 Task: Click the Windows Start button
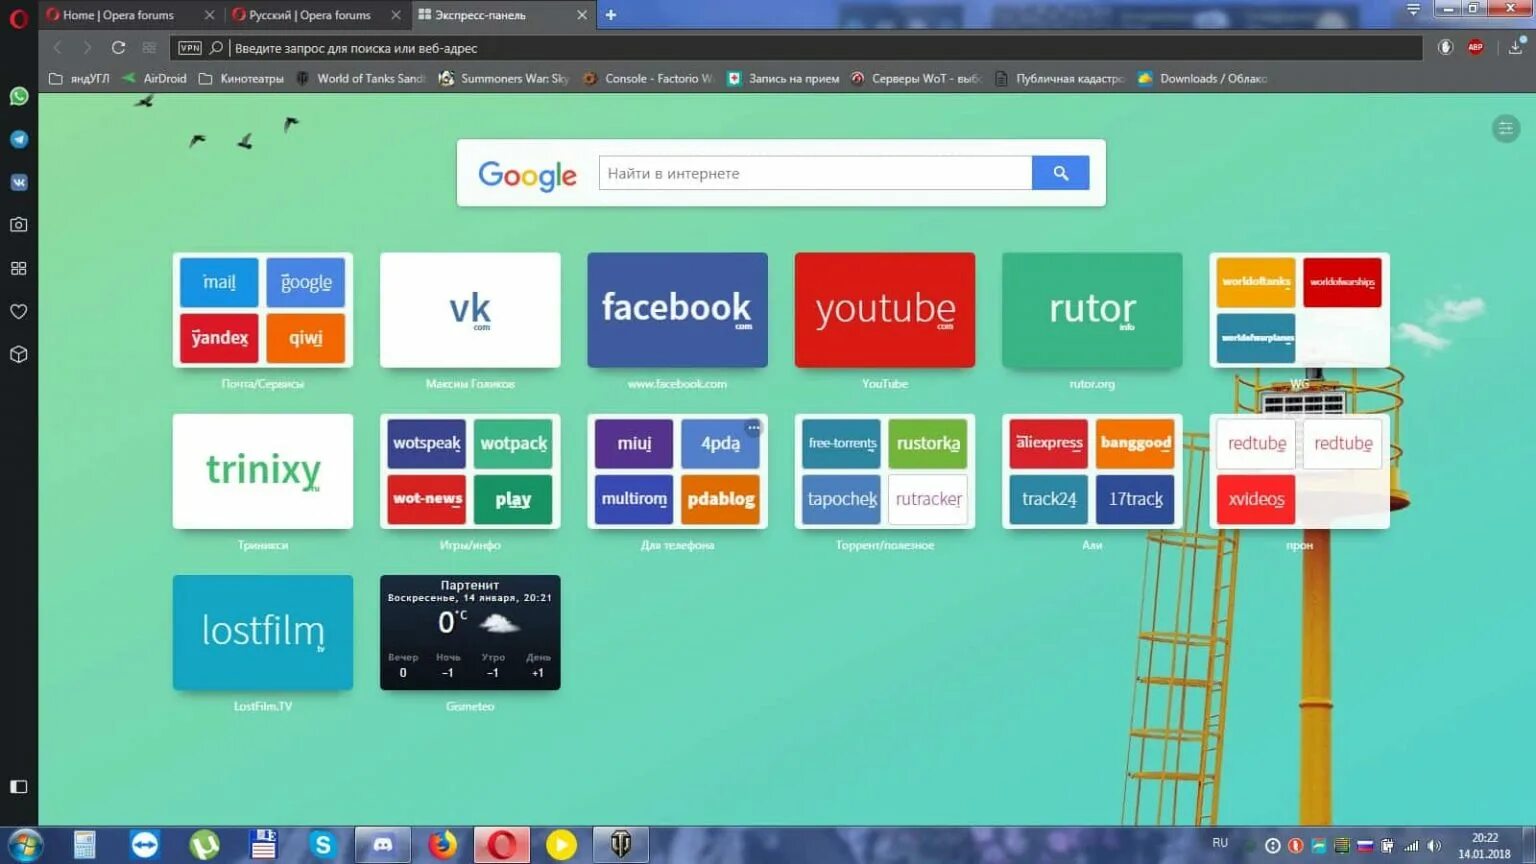tap(25, 845)
